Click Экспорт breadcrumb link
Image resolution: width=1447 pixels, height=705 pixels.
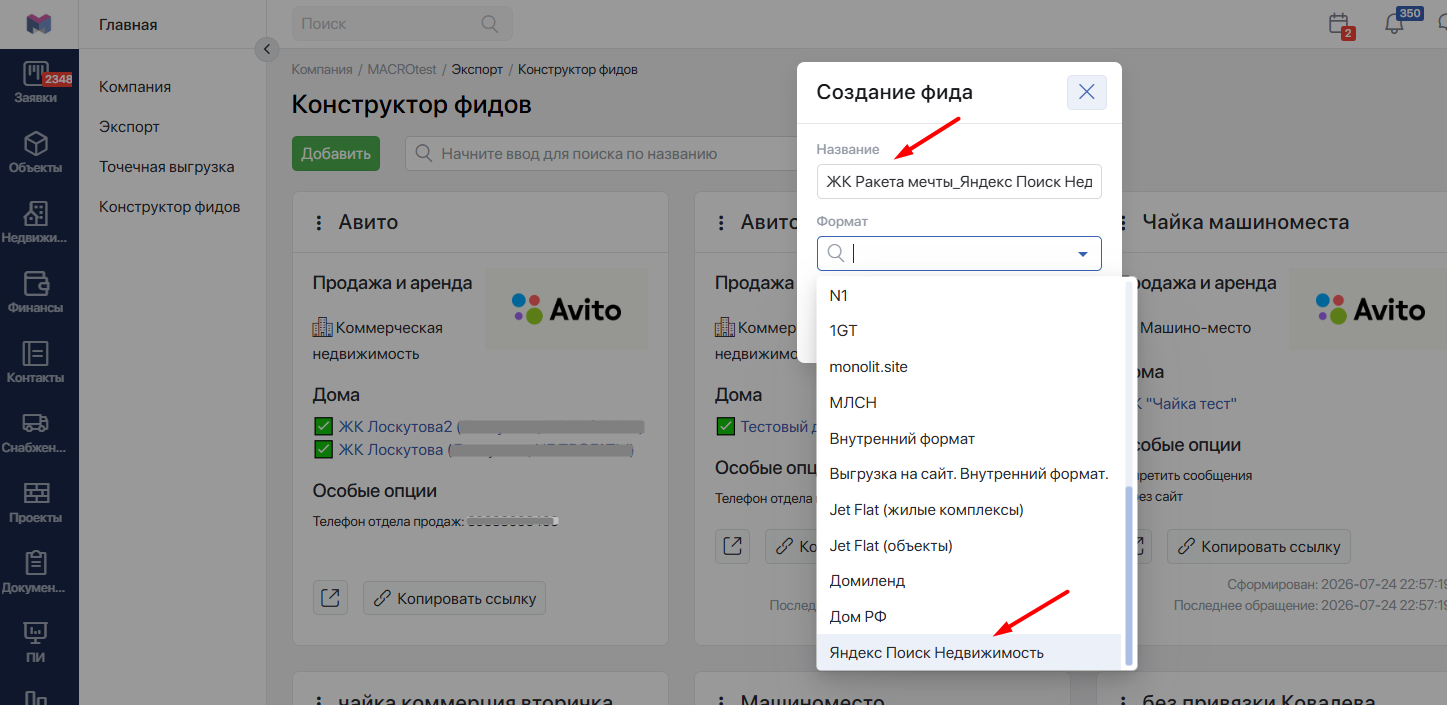click(477, 70)
